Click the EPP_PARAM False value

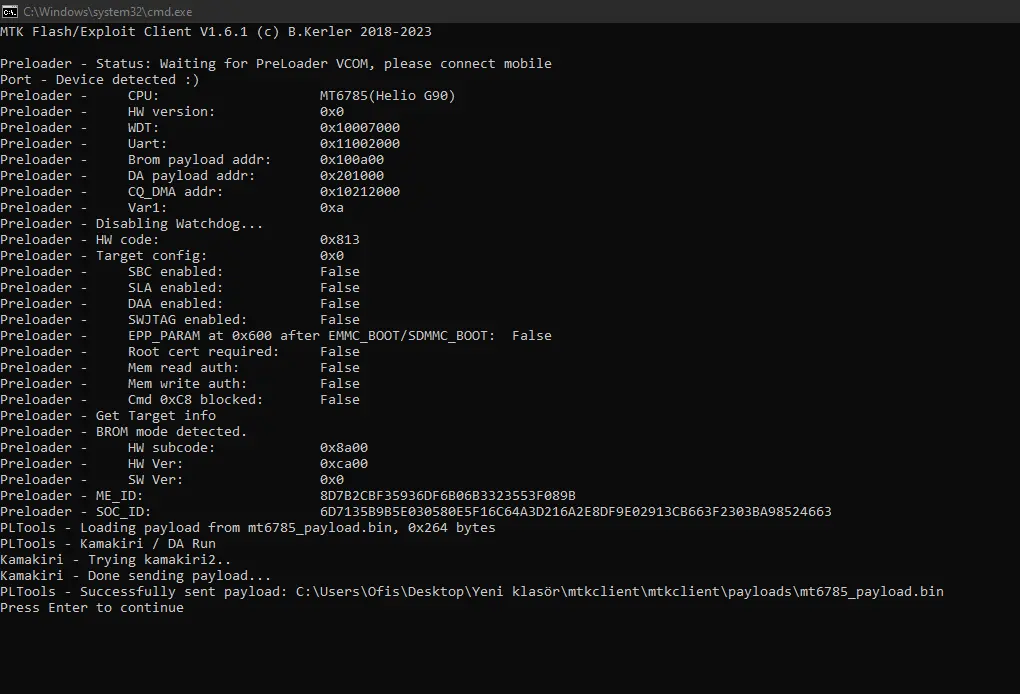click(531, 336)
